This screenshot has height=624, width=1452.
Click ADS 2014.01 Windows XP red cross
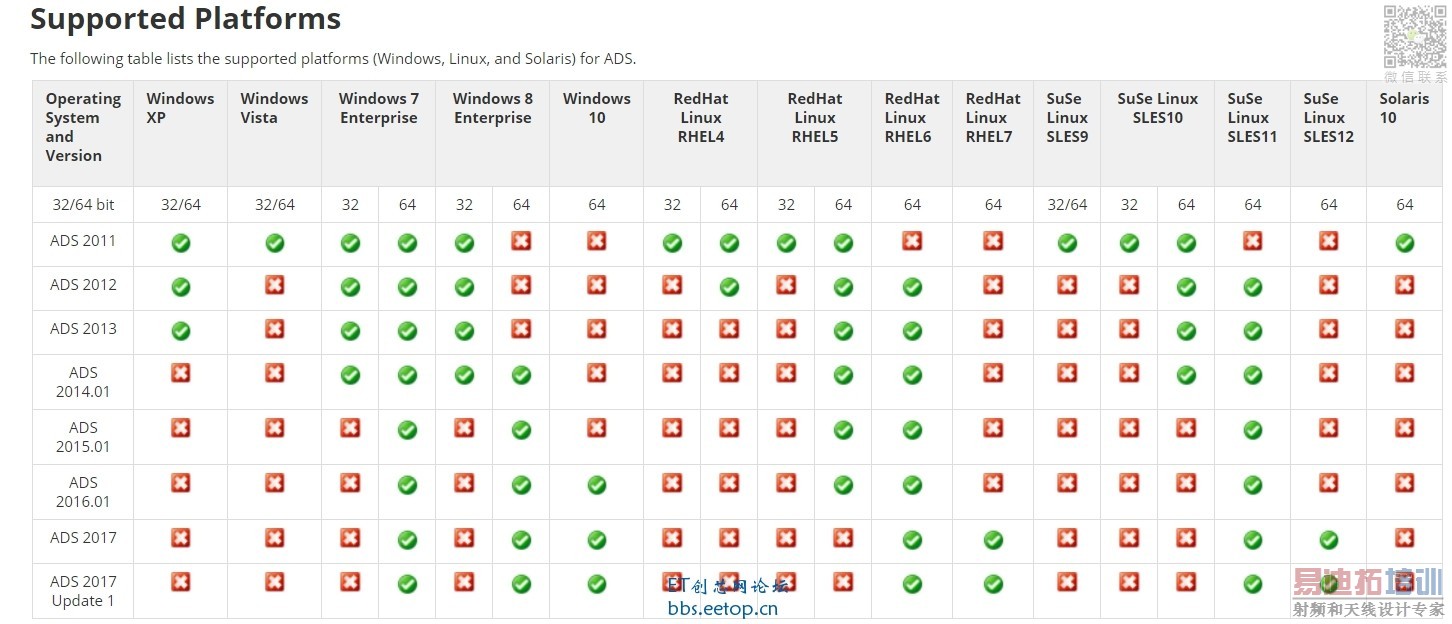181,373
